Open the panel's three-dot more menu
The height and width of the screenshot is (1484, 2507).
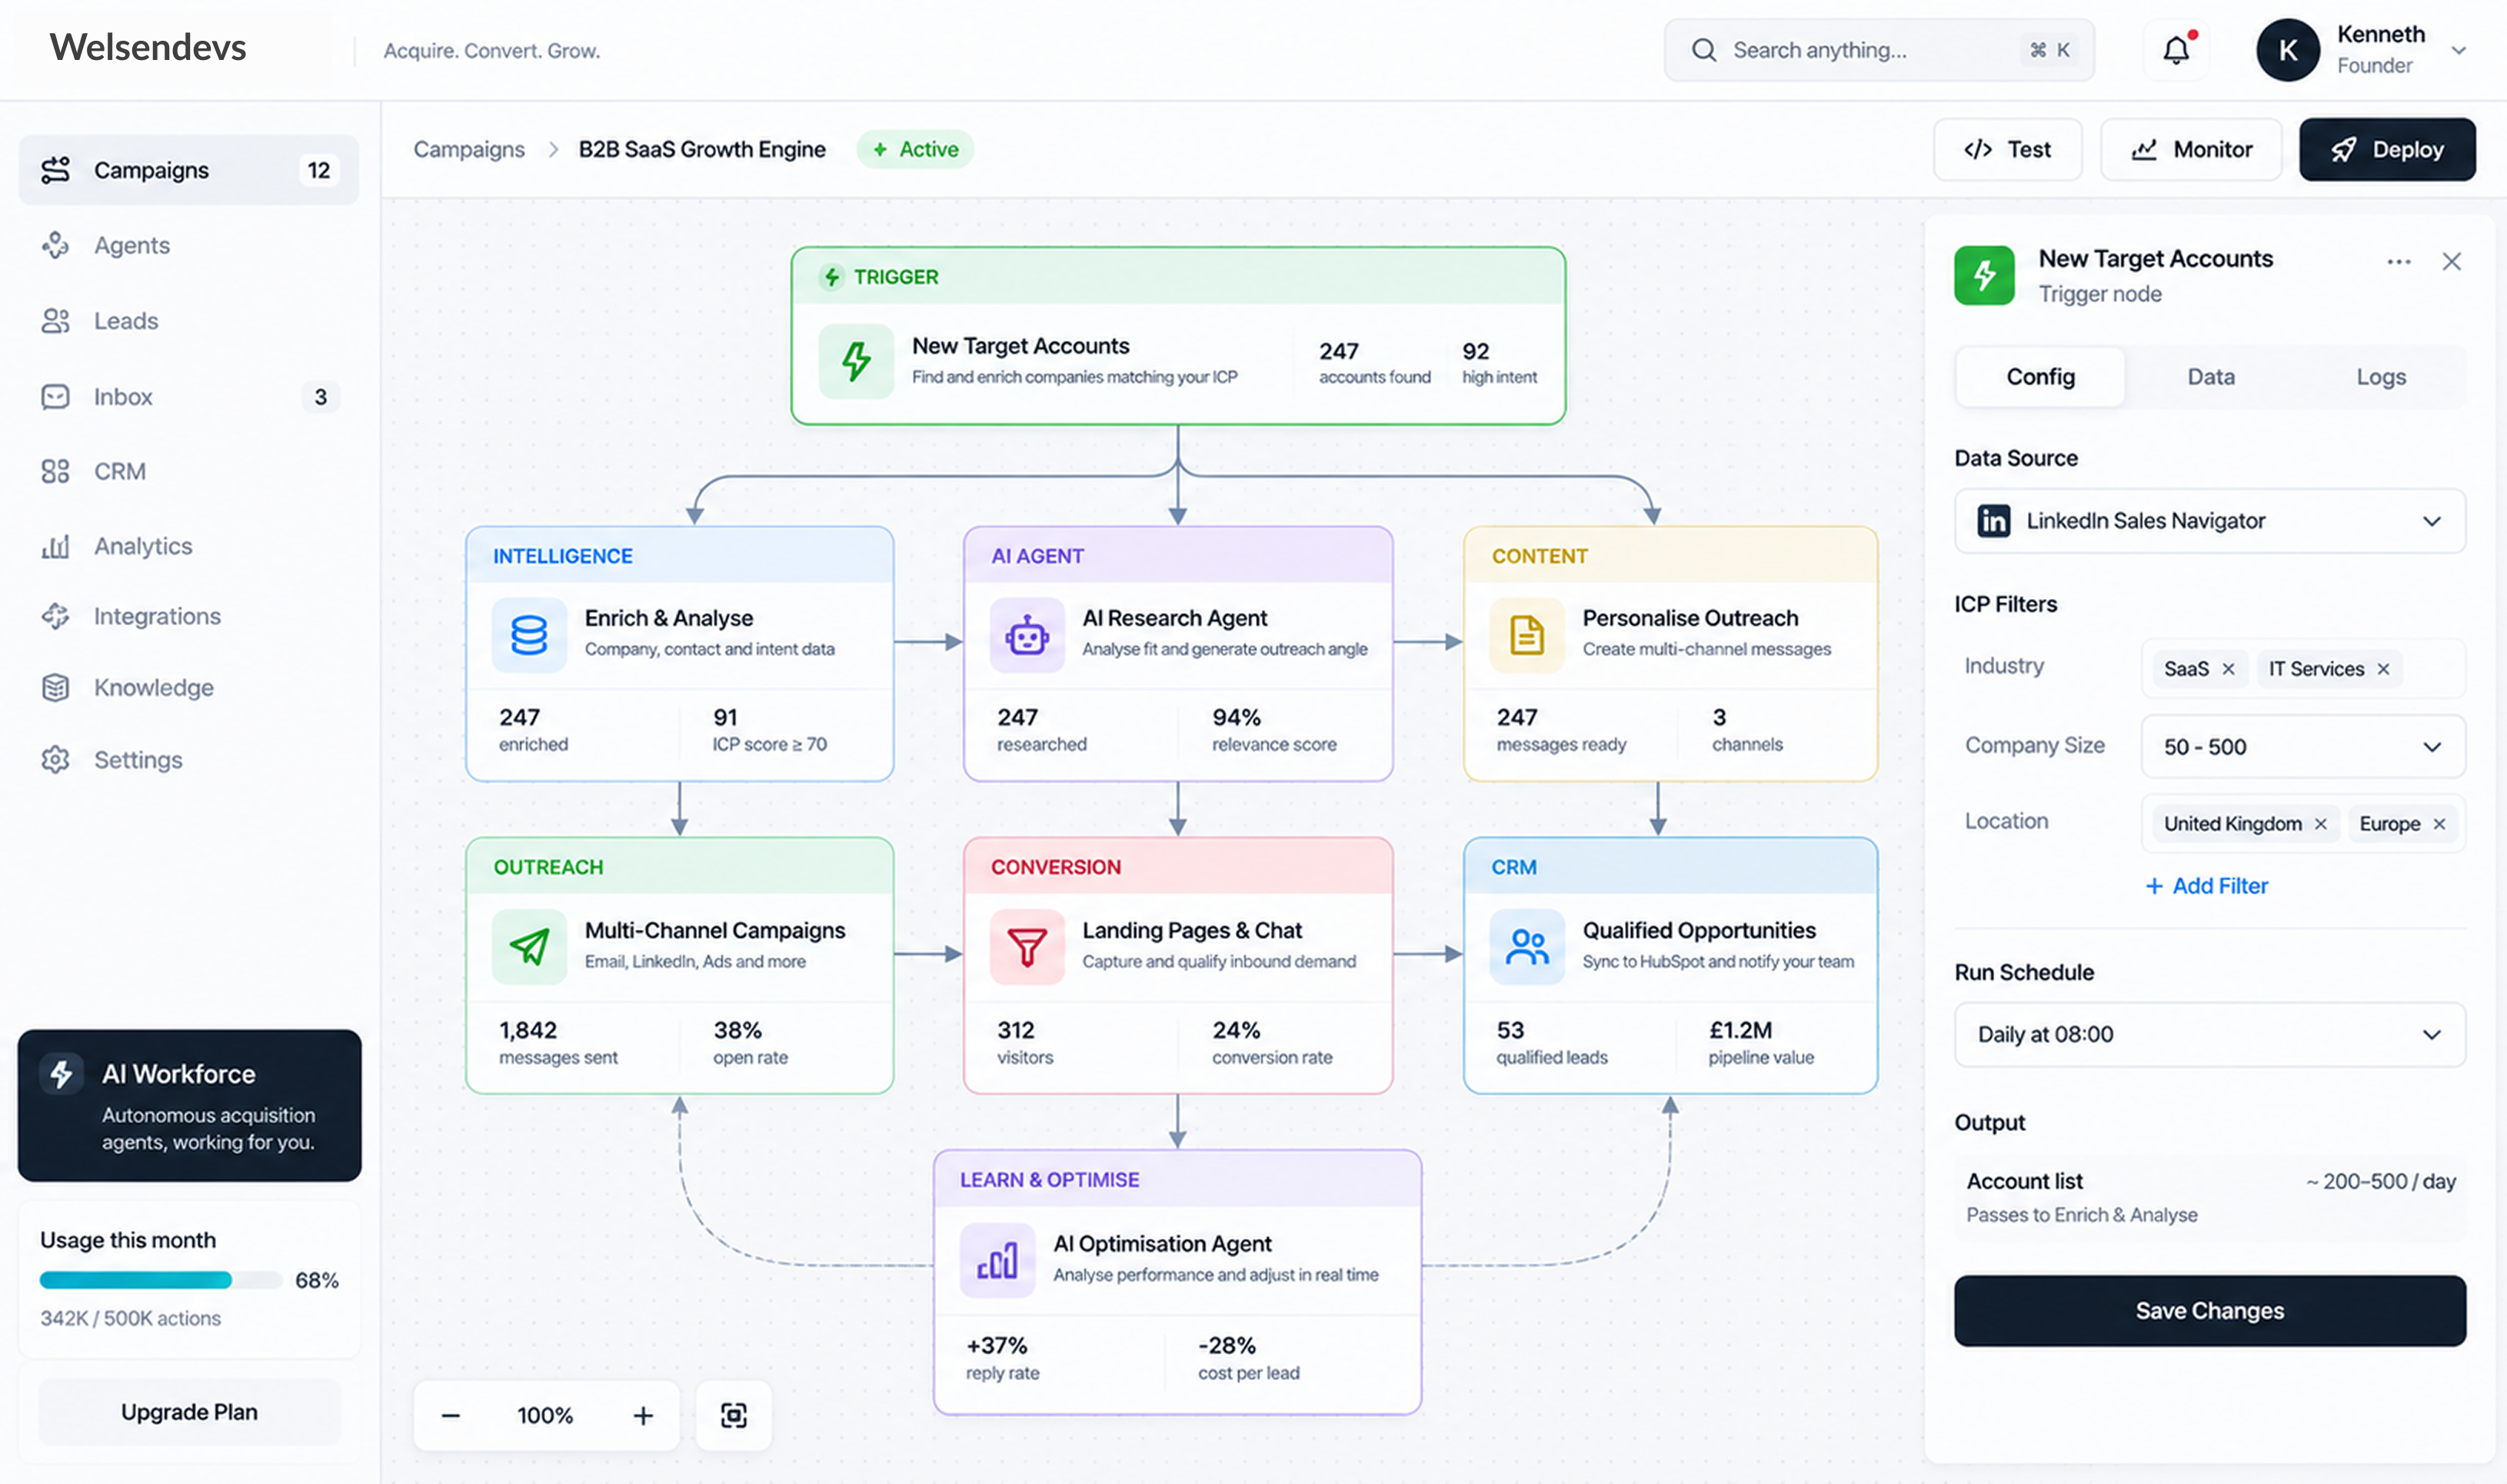(x=2398, y=262)
